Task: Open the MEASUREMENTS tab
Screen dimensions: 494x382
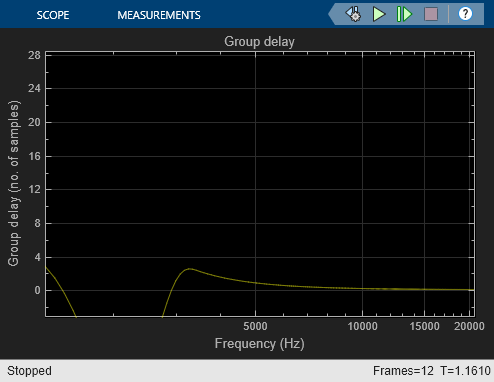Action: click(159, 15)
